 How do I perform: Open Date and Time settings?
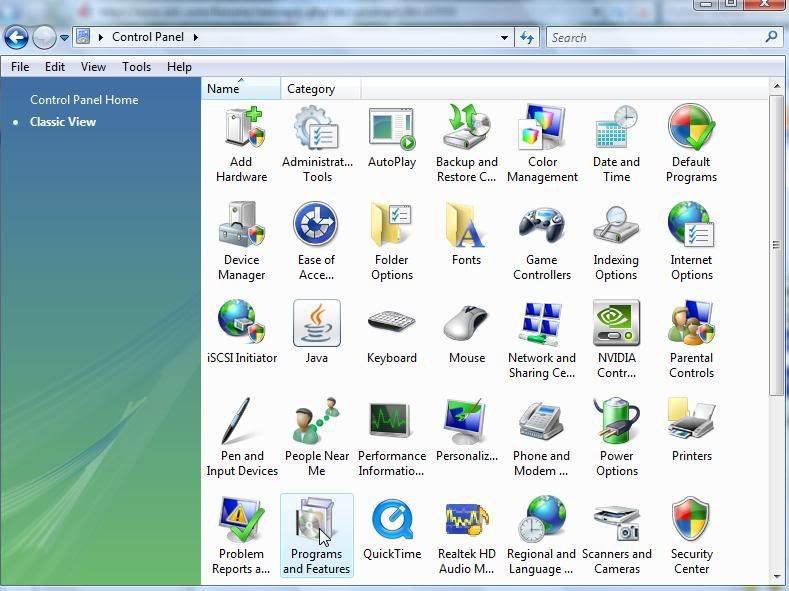[616, 145]
